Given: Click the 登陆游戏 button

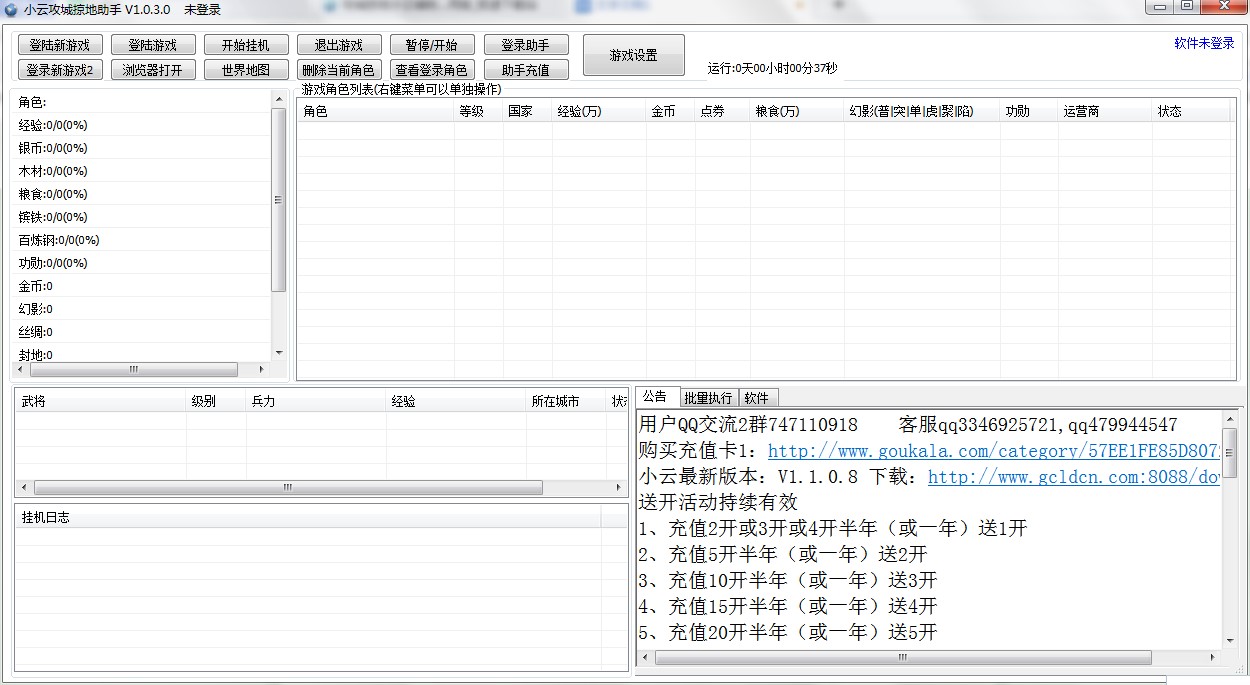Looking at the screenshot, I should pos(152,45).
